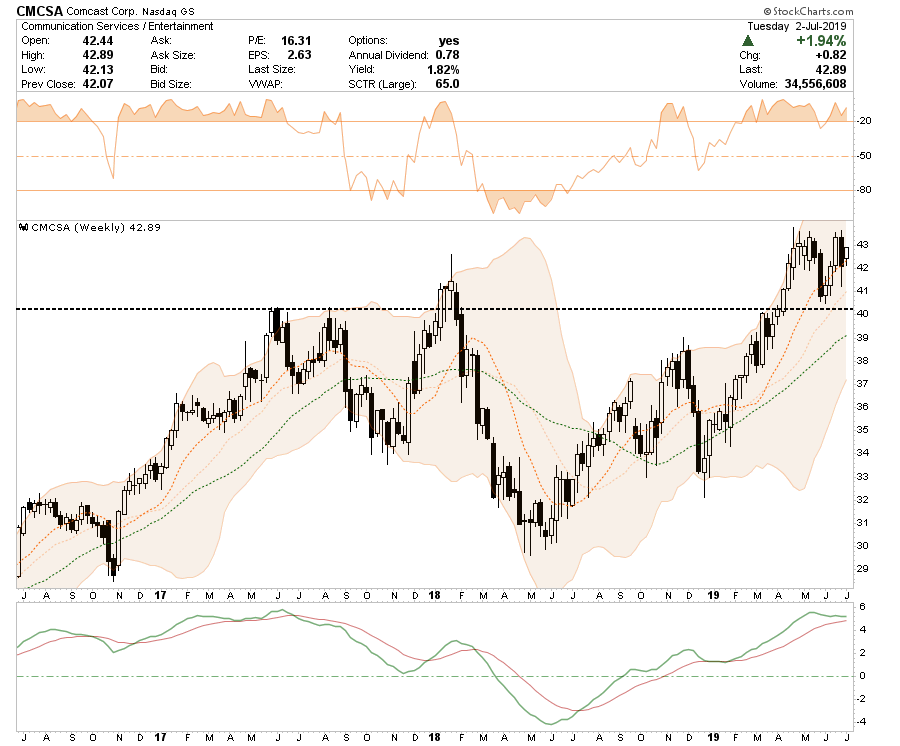The width and height of the screenshot is (900, 746).
Task: Select the CMCSA ticker symbol in header
Action: (x=39, y=11)
